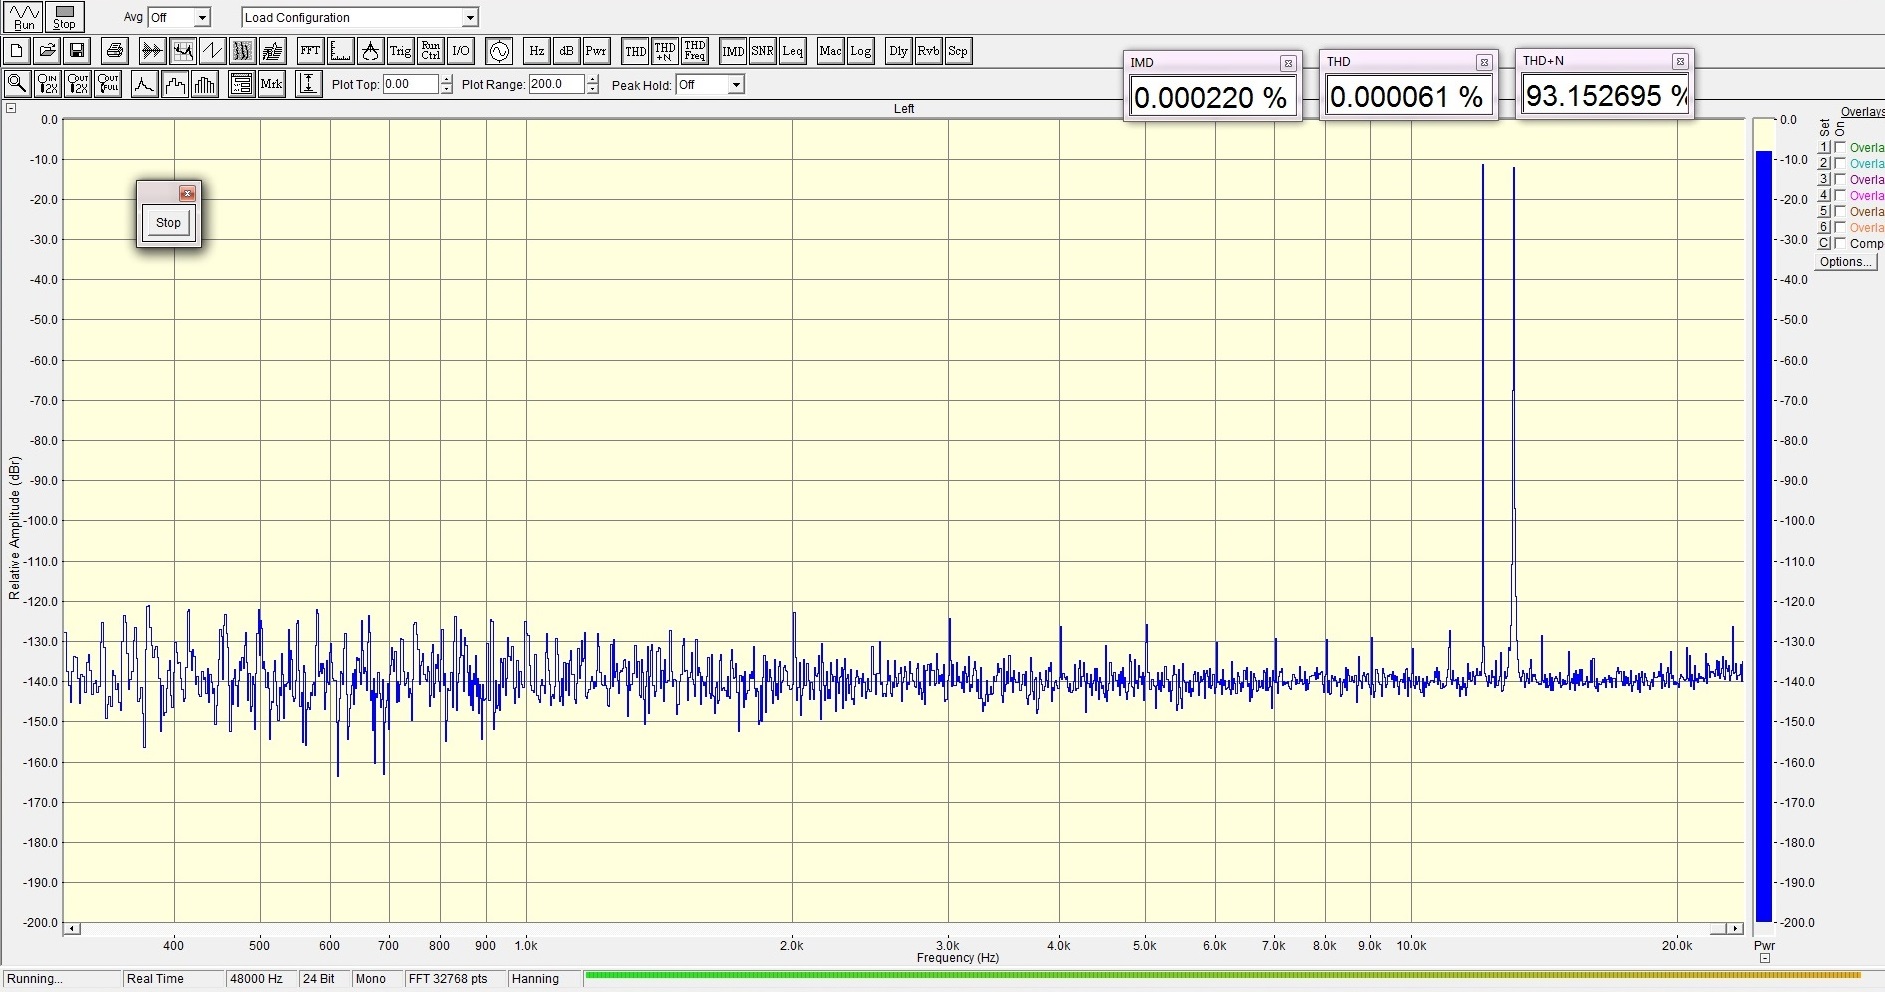Screen dimensions: 1885x992
Task: Enable Overlay 4 checkbox
Action: click(x=1840, y=195)
